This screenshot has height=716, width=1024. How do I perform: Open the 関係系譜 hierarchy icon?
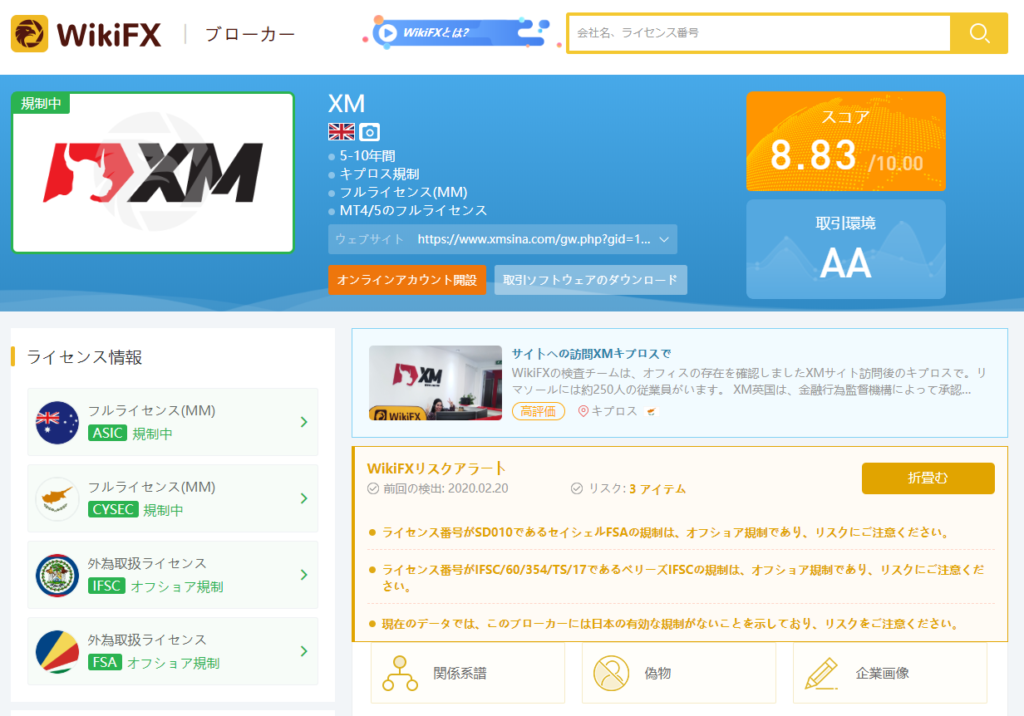point(400,674)
